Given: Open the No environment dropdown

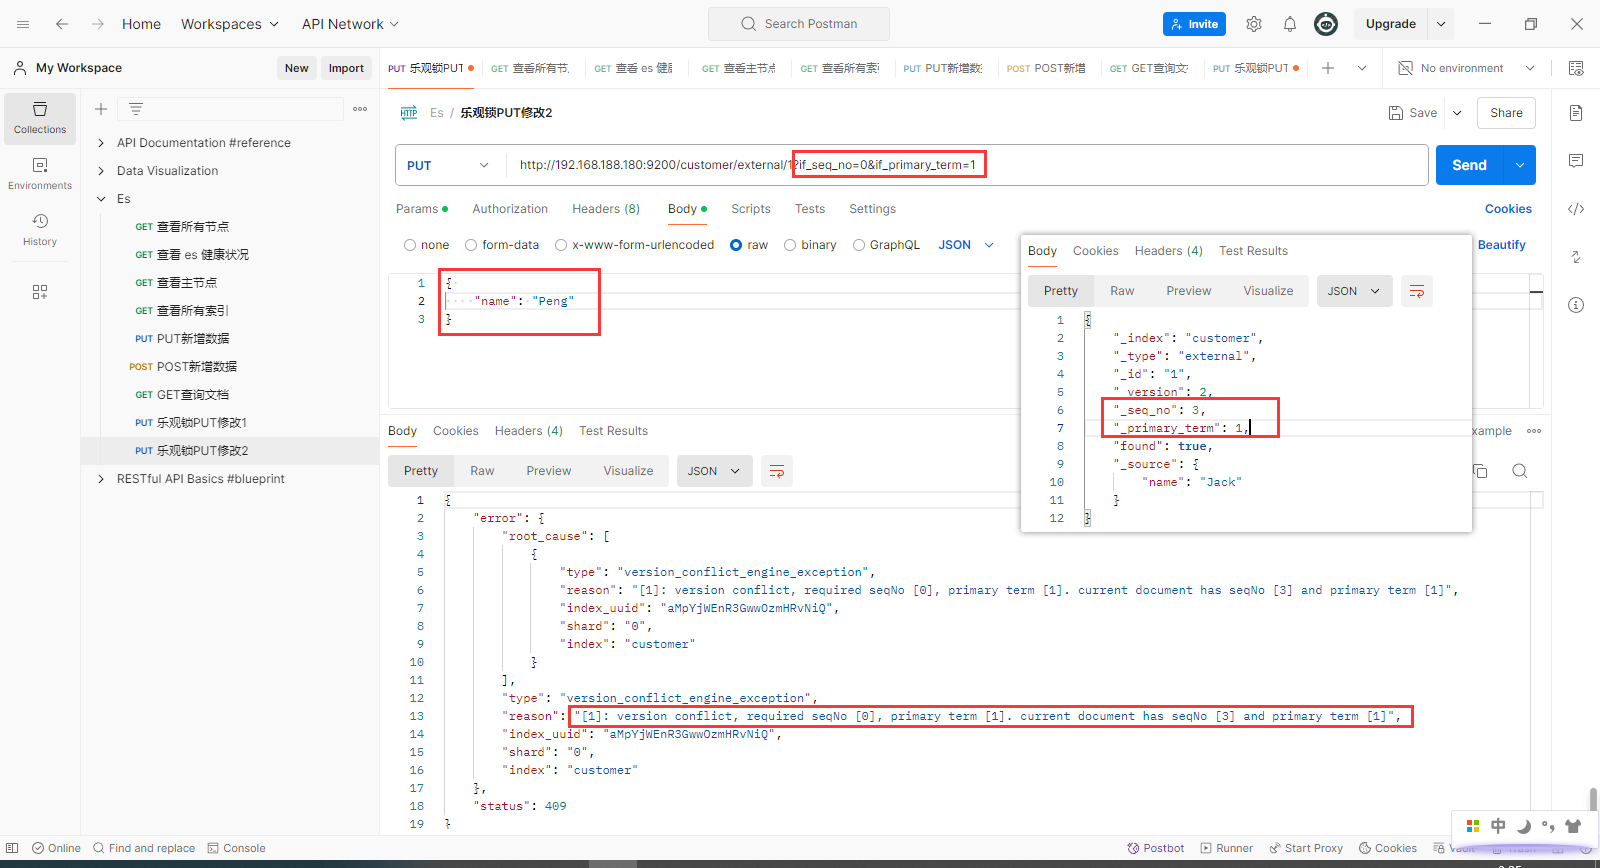Looking at the screenshot, I should (x=1466, y=68).
